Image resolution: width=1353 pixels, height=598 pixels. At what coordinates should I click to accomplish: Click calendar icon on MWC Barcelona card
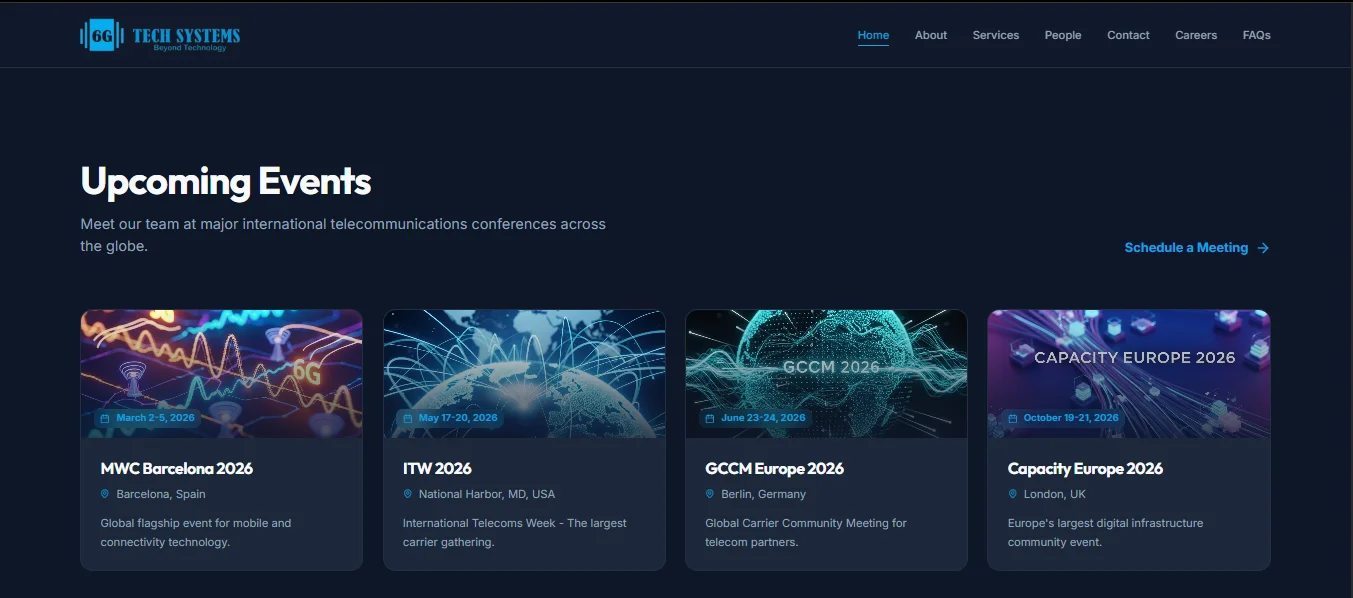[x=105, y=418]
